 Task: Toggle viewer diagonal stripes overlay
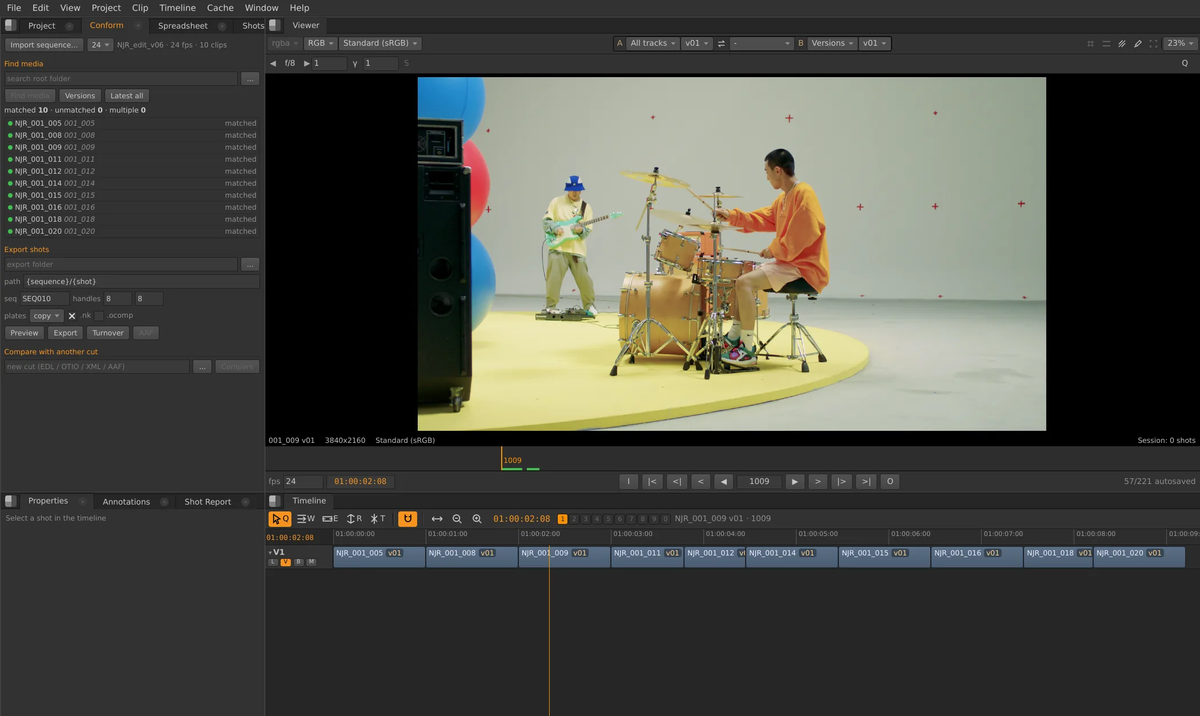[x=1122, y=44]
